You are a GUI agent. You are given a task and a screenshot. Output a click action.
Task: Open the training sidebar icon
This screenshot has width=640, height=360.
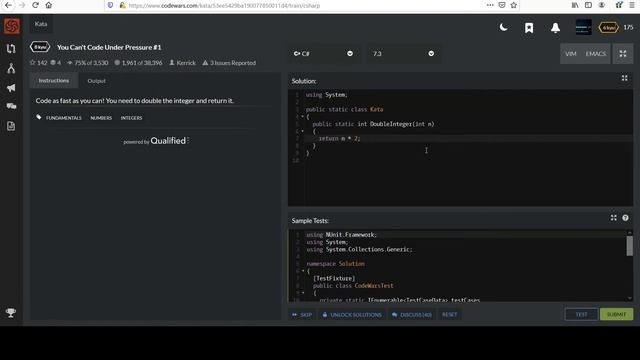tap(11, 49)
